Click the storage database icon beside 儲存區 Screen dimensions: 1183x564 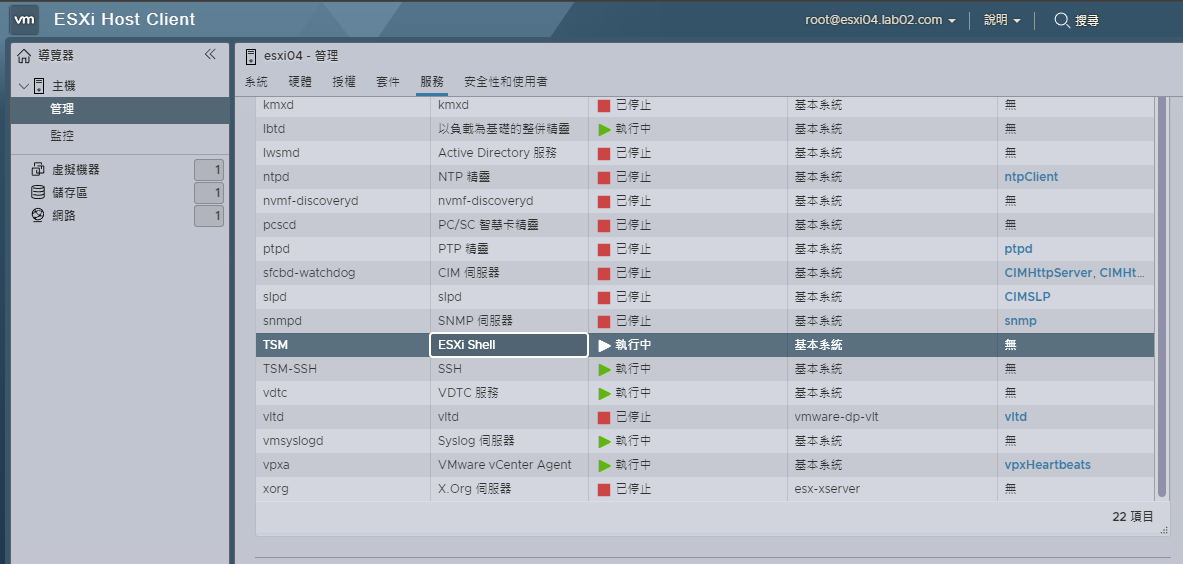point(38,192)
